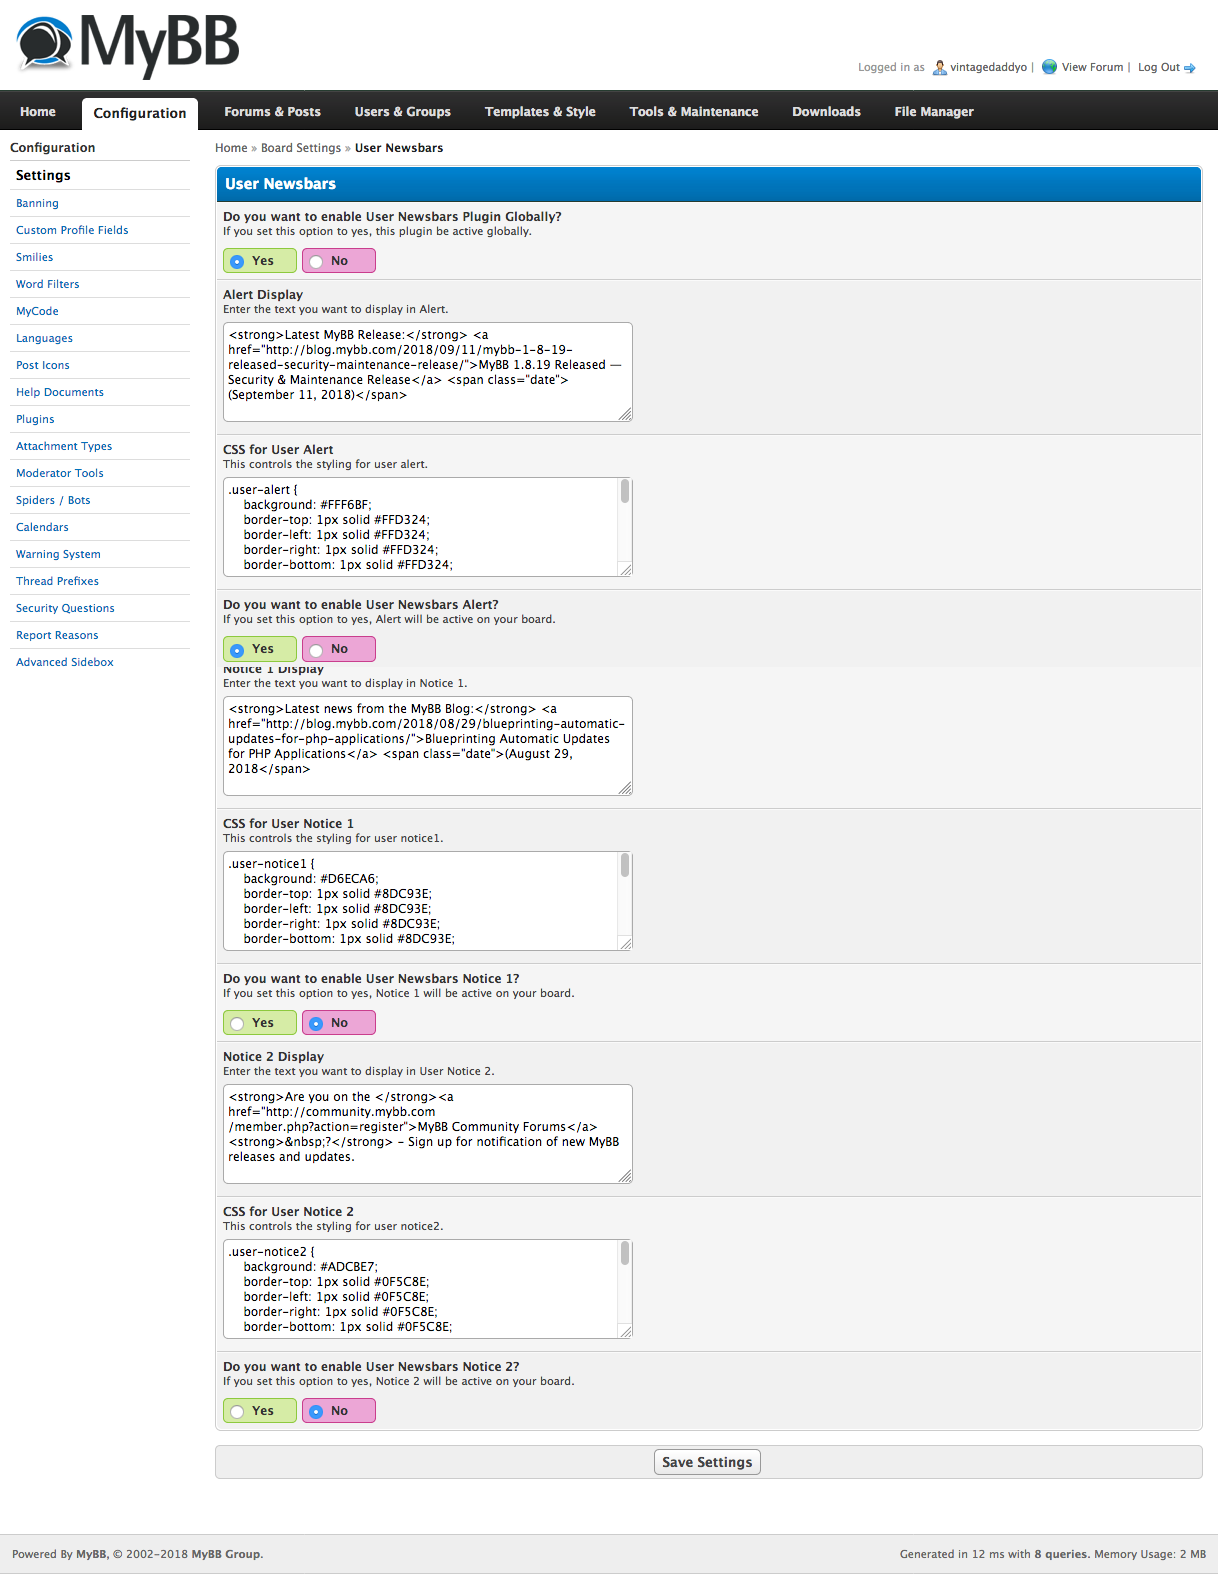Click resize grip of Notice 2 Display box

[625, 1176]
